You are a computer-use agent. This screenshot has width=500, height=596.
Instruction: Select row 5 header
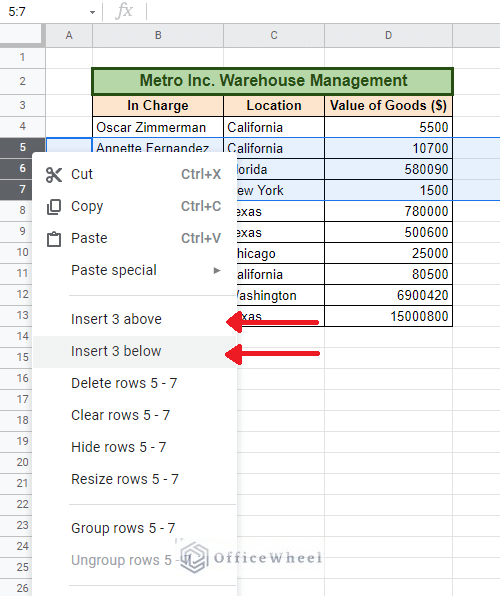pos(22,147)
